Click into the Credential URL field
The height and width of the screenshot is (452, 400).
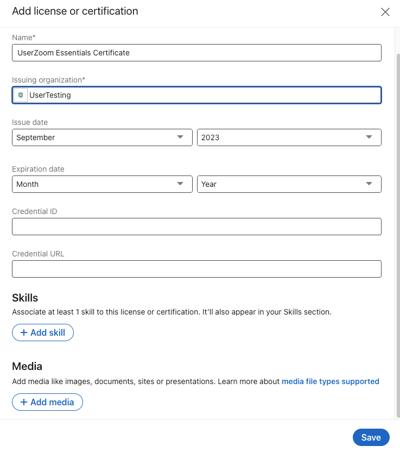197,269
